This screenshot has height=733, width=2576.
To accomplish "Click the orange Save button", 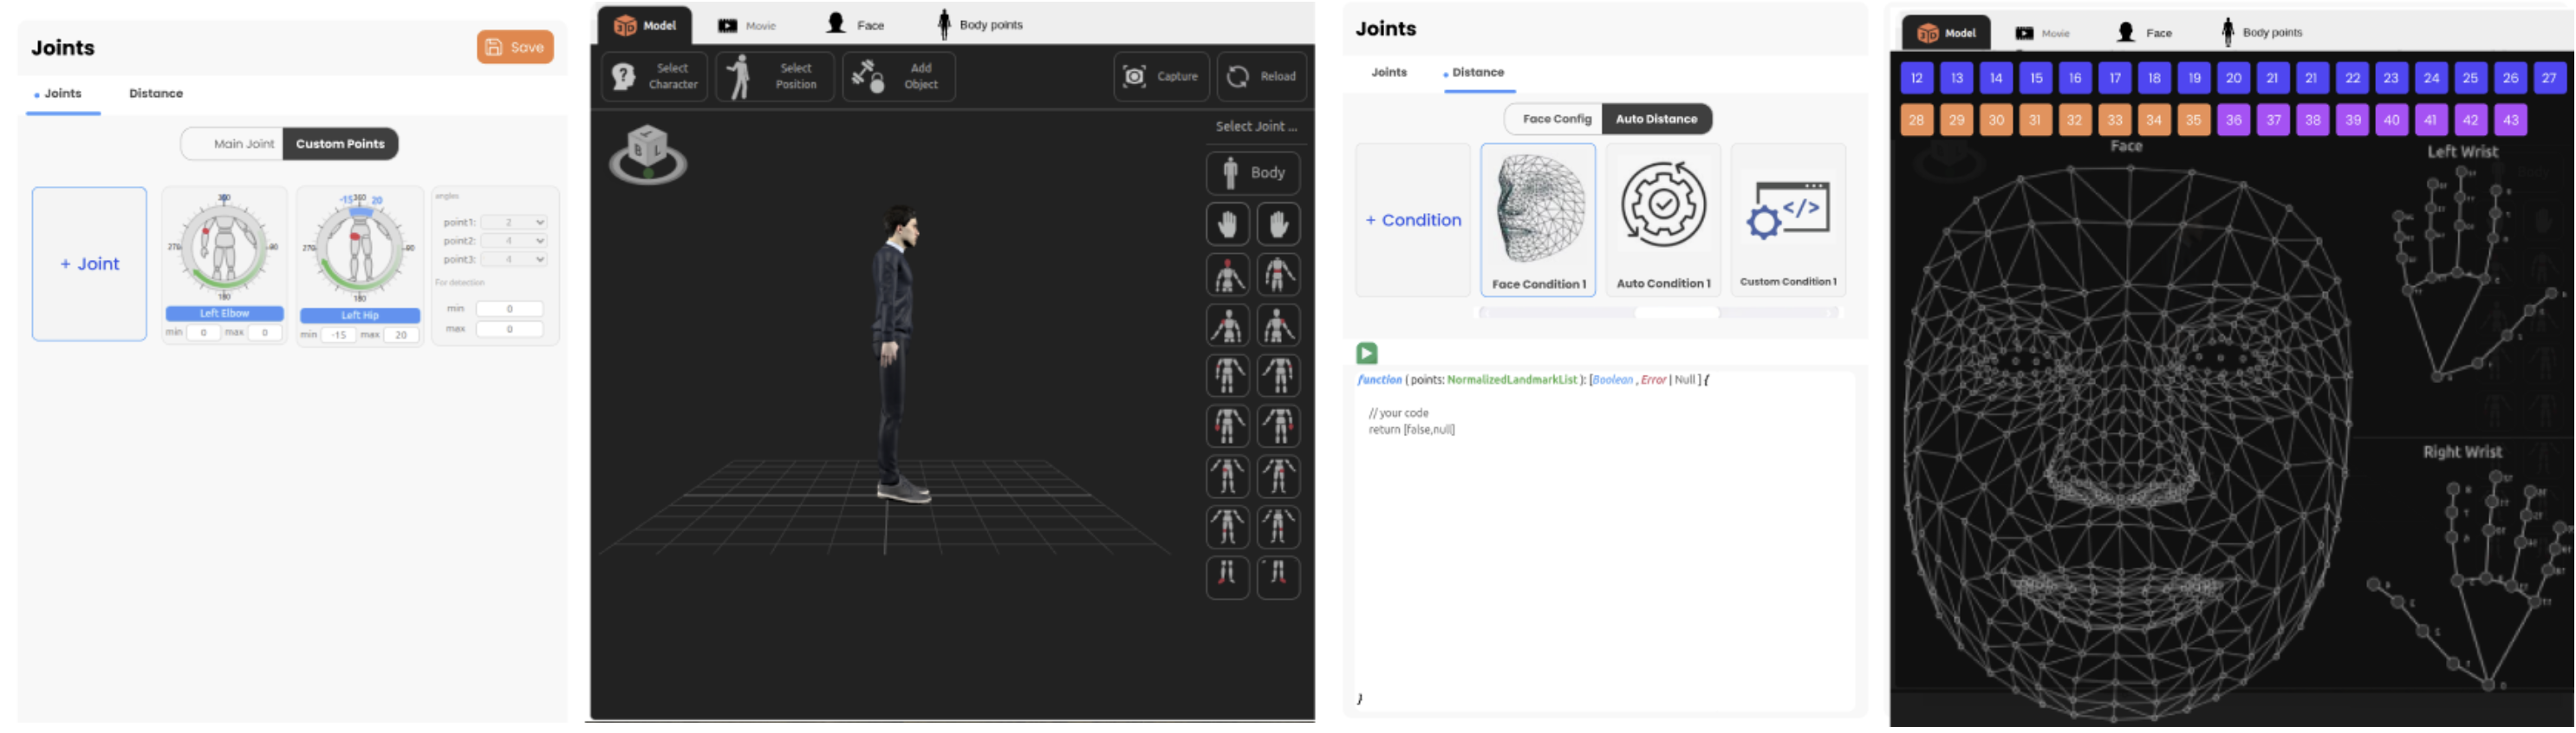I will point(514,47).
